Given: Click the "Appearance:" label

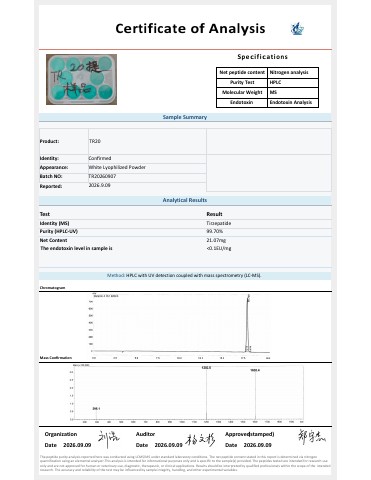Looking at the screenshot, I should click(x=54, y=167).
